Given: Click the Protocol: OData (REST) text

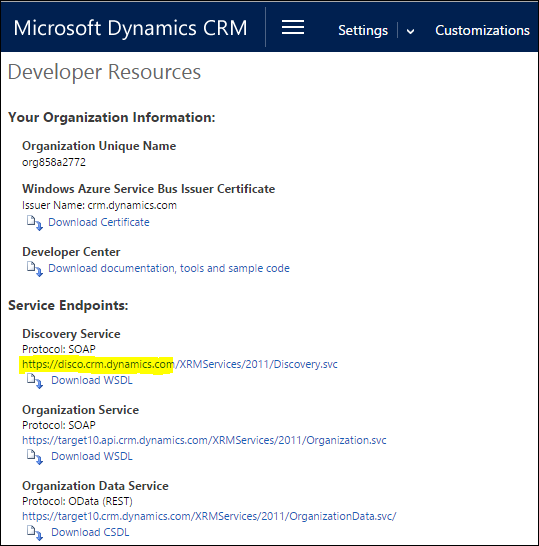Looking at the screenshot, I should 77,501.
